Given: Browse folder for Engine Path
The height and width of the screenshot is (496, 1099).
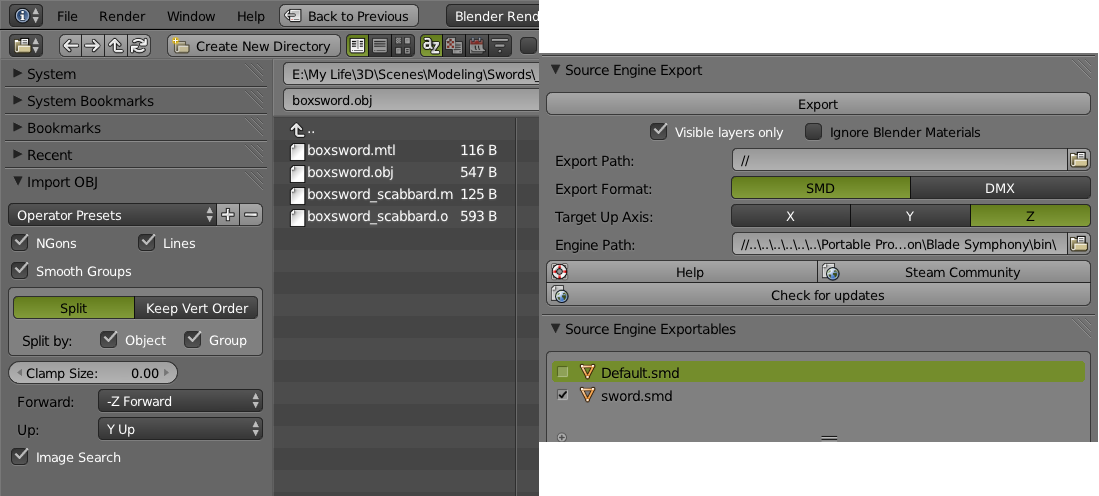Looking at the screenshot, I should 1079,244.
